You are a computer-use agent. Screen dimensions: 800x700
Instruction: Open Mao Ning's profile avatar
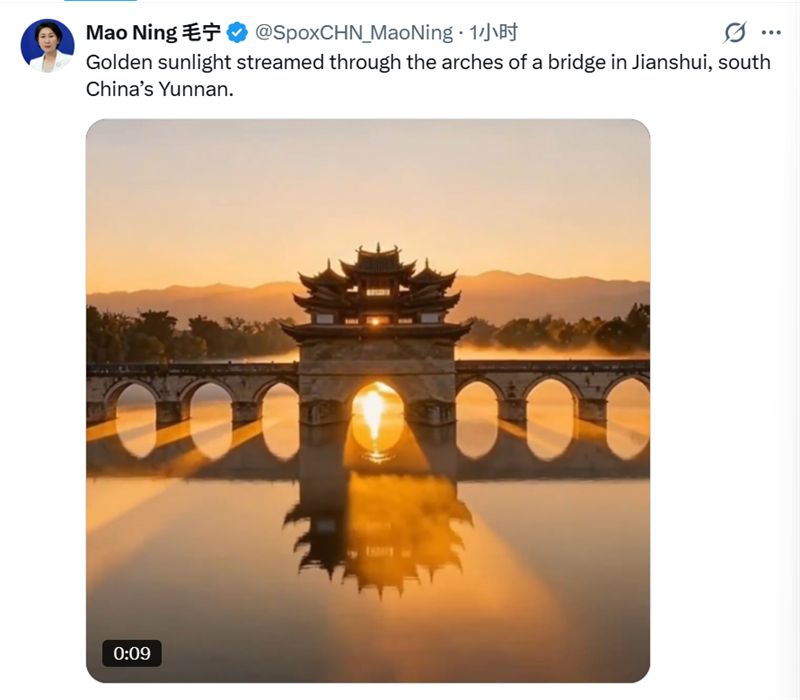pos(47,45)
